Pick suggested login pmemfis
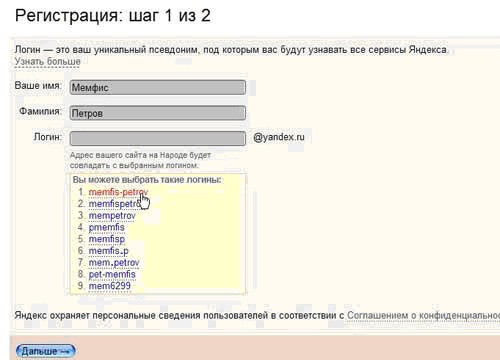500x360 pixels. click(106, 227)
